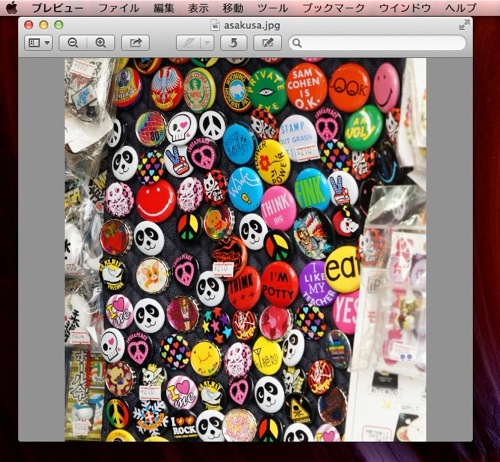This screenshot has height=462, width=500.
Task: Zoom the window with the green button
Action: (x=59, y=25)
